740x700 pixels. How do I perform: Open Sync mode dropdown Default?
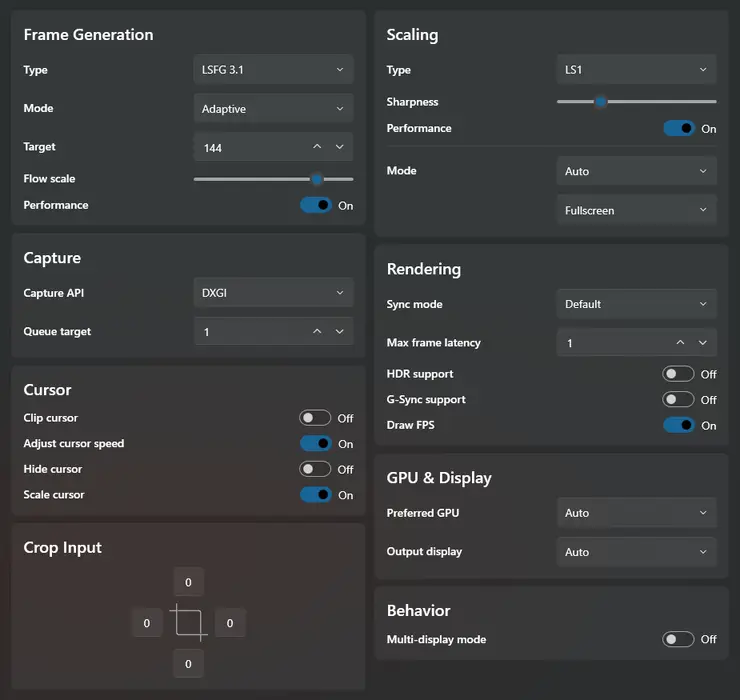(x=637, y=304)
